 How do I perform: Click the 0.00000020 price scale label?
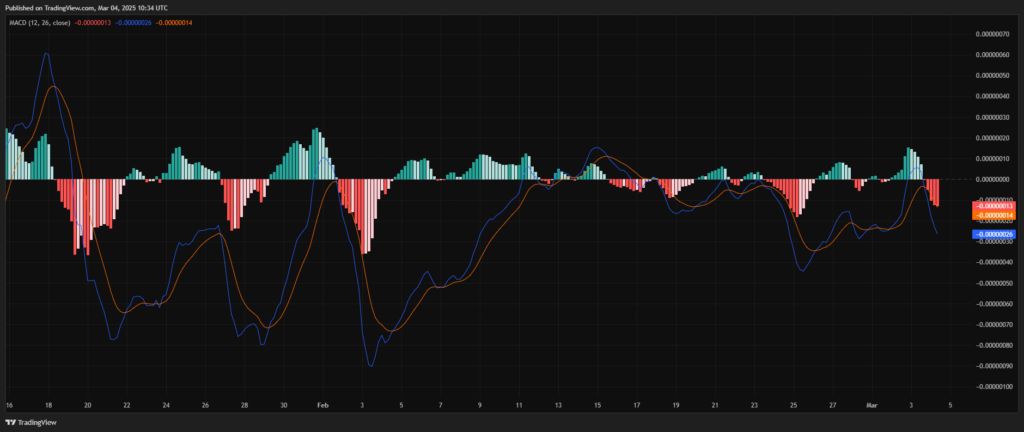(x=994, y=138)
